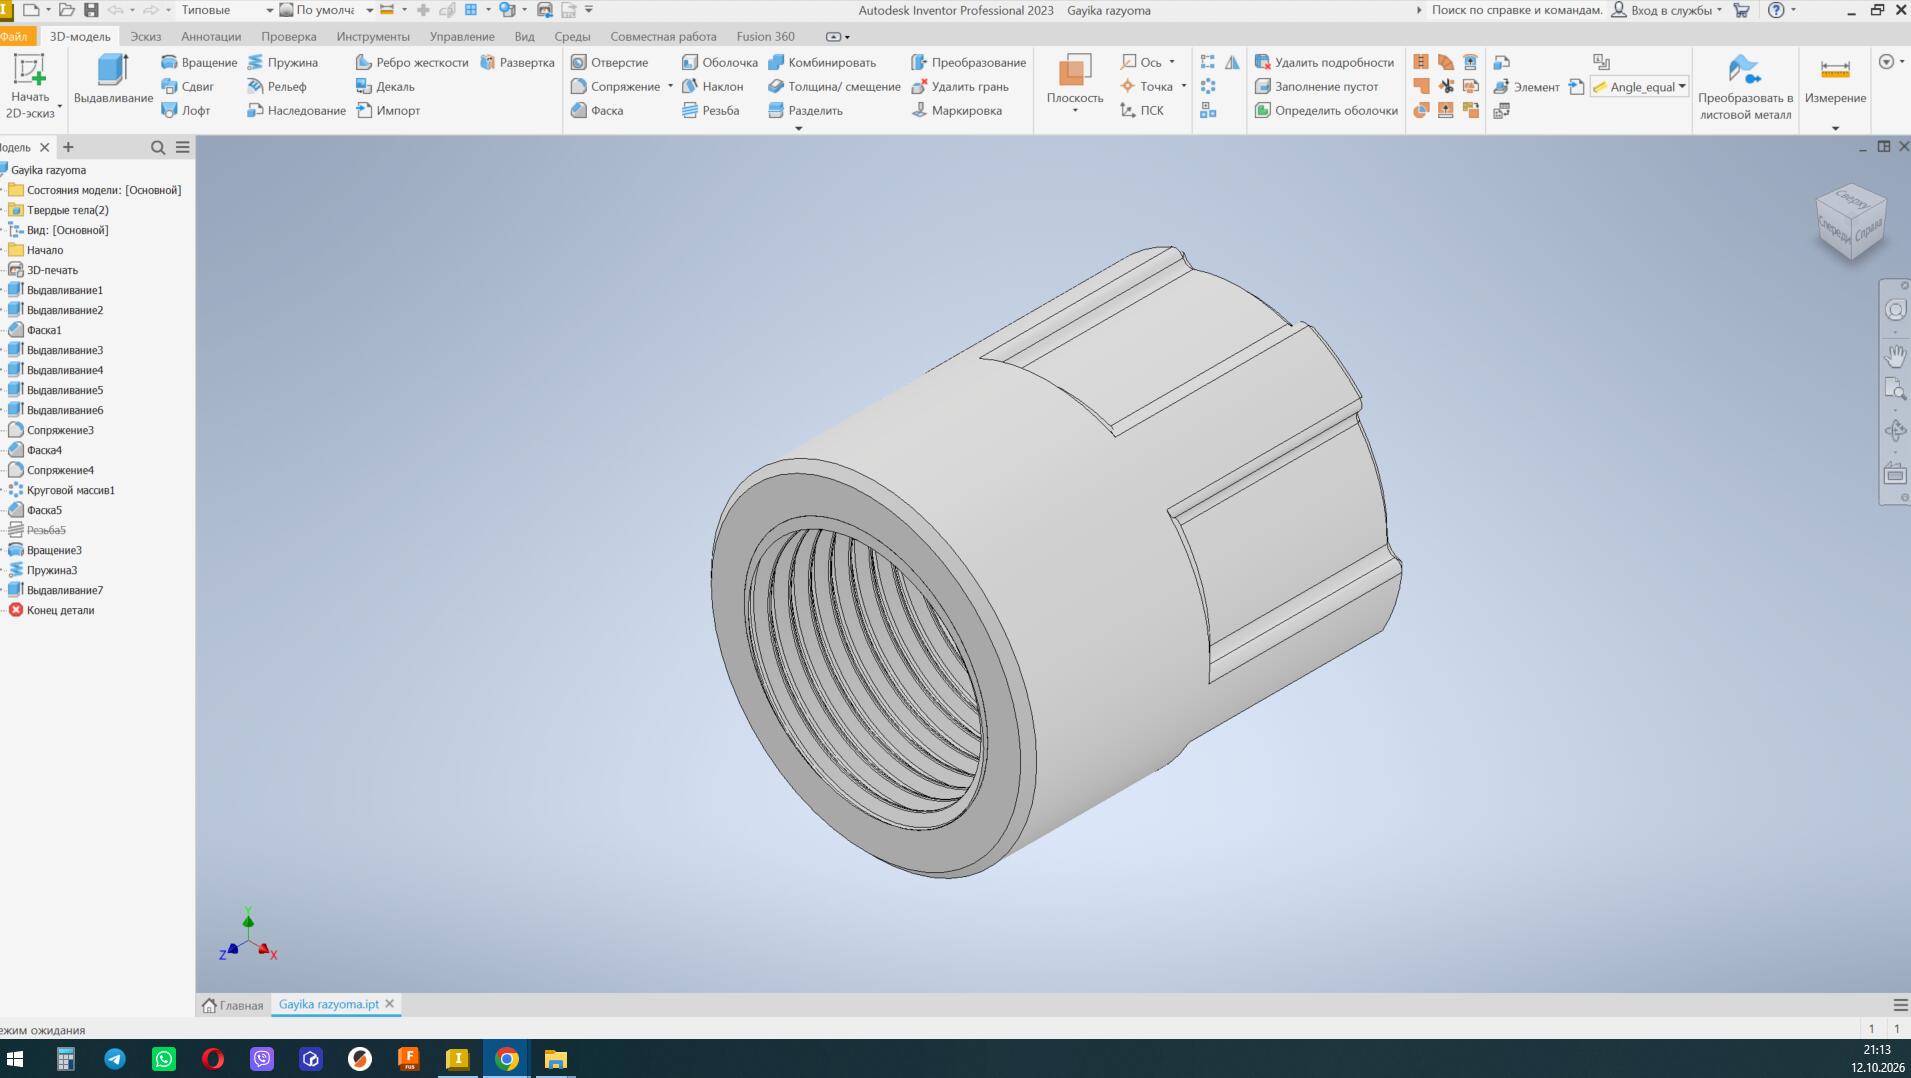Click the pan hand navigation tool
The image size is (1911, 1078).
(x=1895, y=356)
